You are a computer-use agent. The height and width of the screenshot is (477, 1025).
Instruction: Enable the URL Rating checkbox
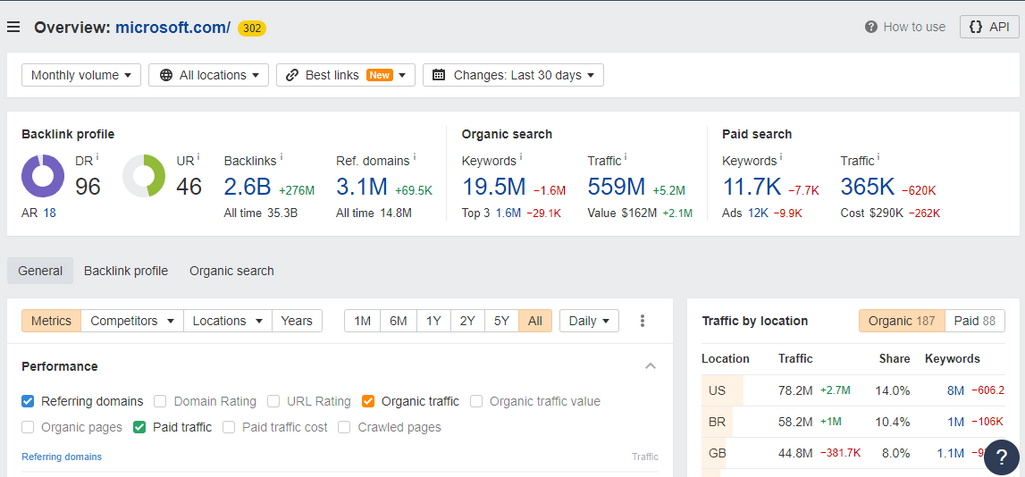point(274,401)
